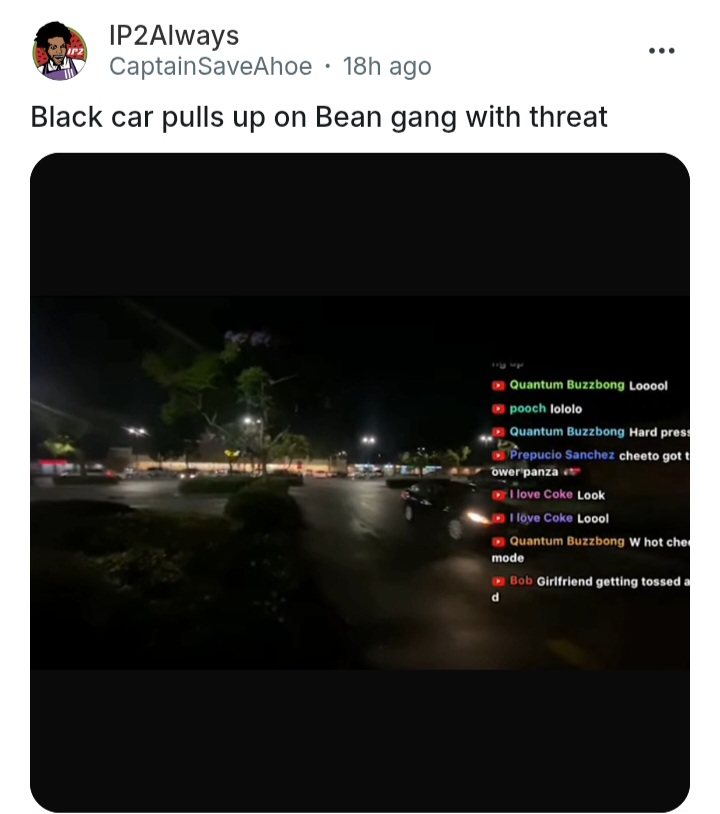Click the black car in video

point(444,509)
